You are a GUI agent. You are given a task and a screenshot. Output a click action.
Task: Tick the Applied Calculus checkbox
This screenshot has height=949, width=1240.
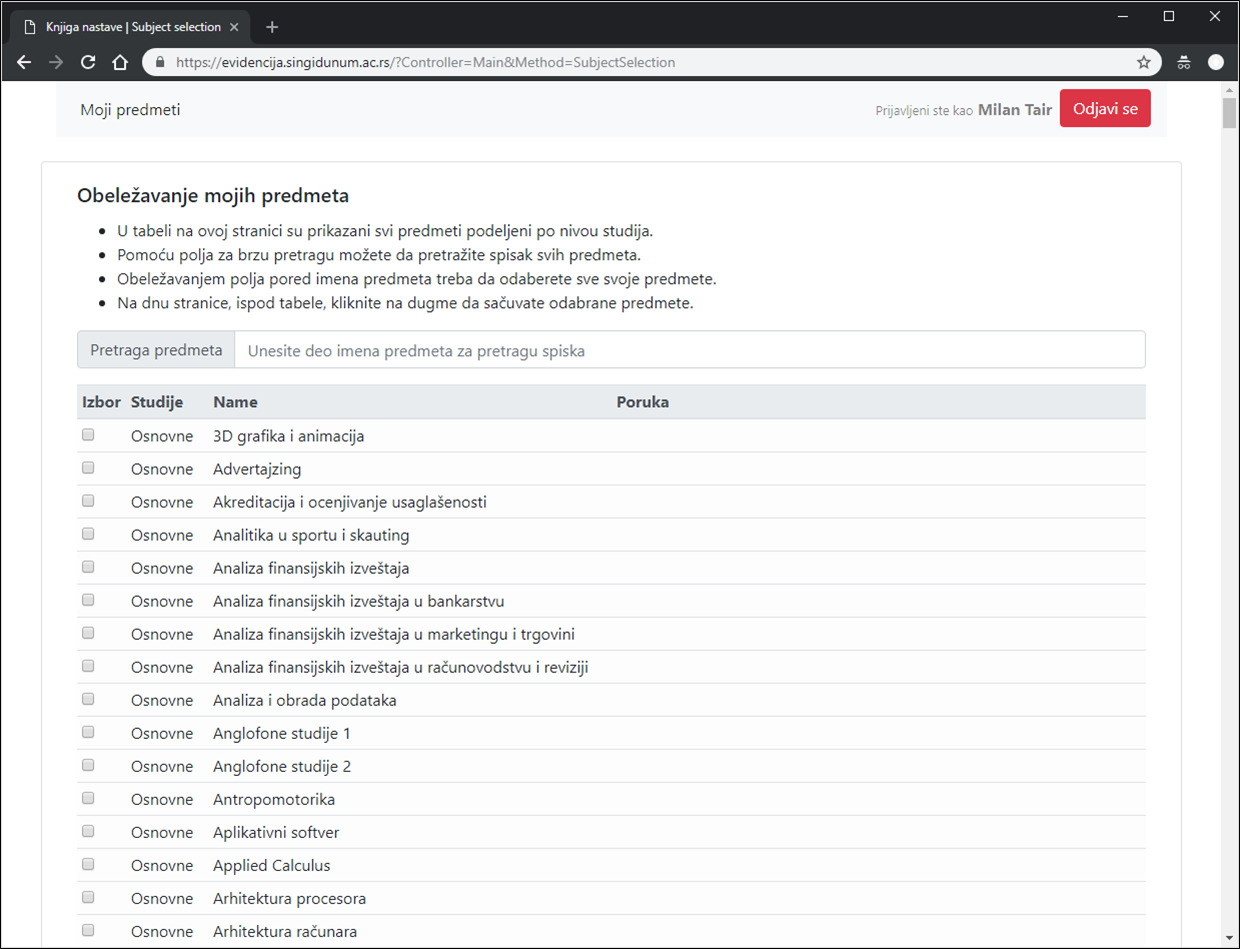[88, 864]
